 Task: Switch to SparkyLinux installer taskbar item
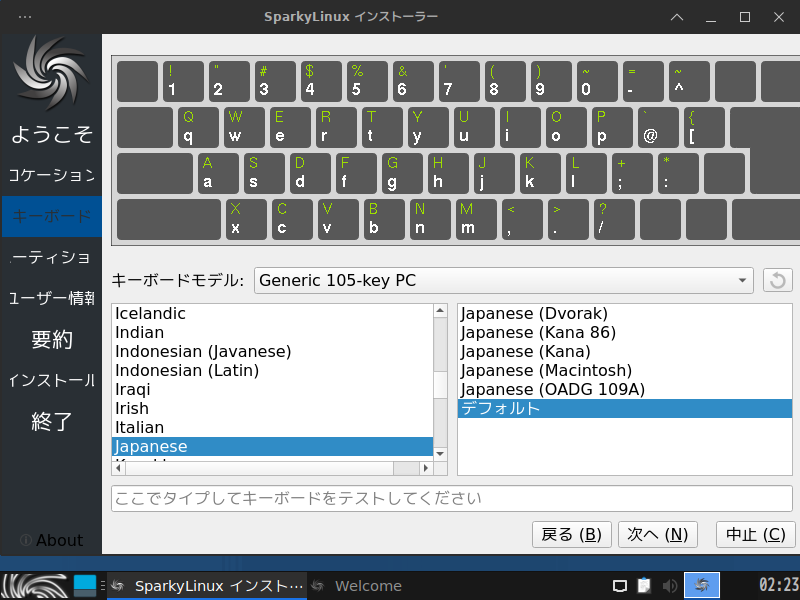tap(207, 586)
